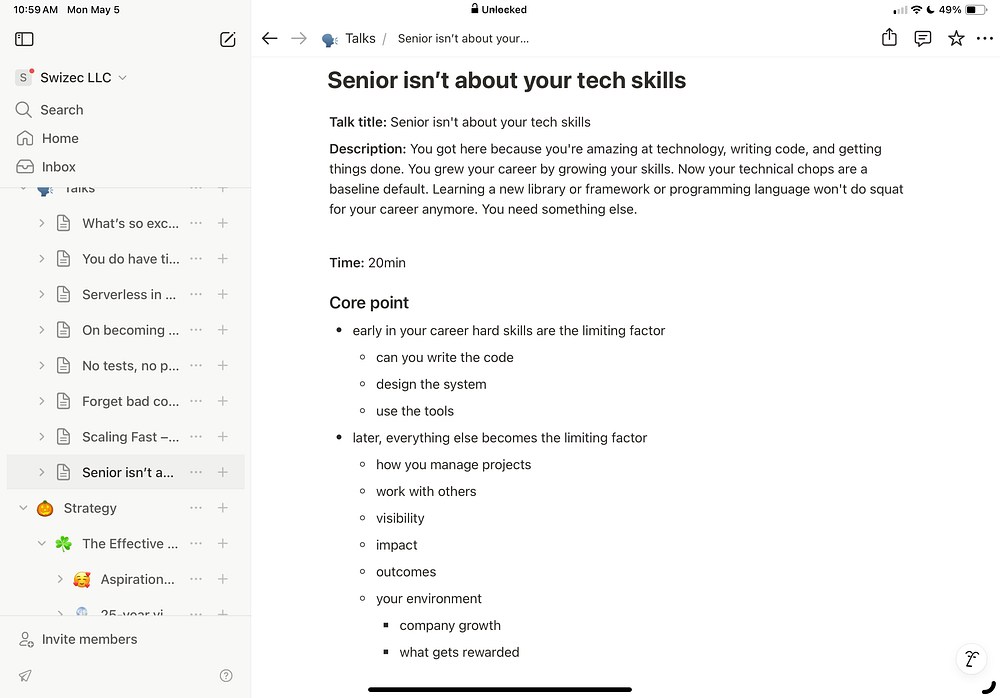Open the 'Forget bad co...' page
Viewport: 1000px width, 698px height.
pyautogui.click(x=130, y=401)
